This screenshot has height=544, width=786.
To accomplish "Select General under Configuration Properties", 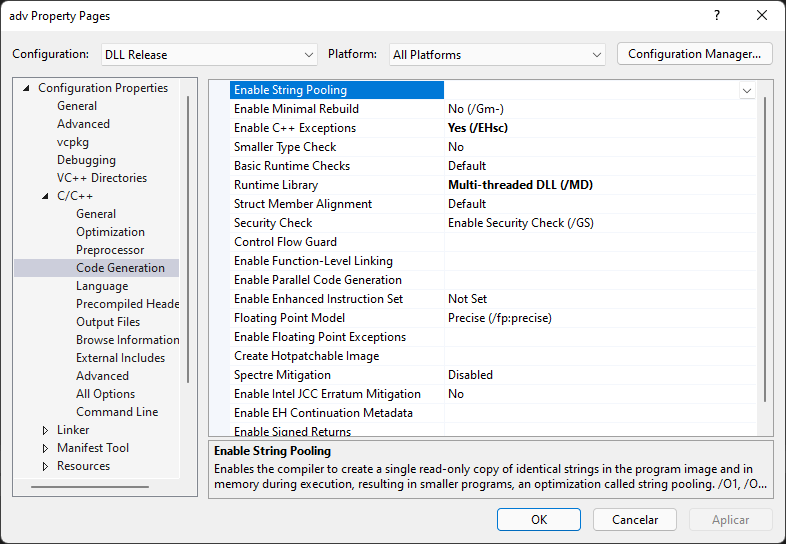I will [77, 106].
